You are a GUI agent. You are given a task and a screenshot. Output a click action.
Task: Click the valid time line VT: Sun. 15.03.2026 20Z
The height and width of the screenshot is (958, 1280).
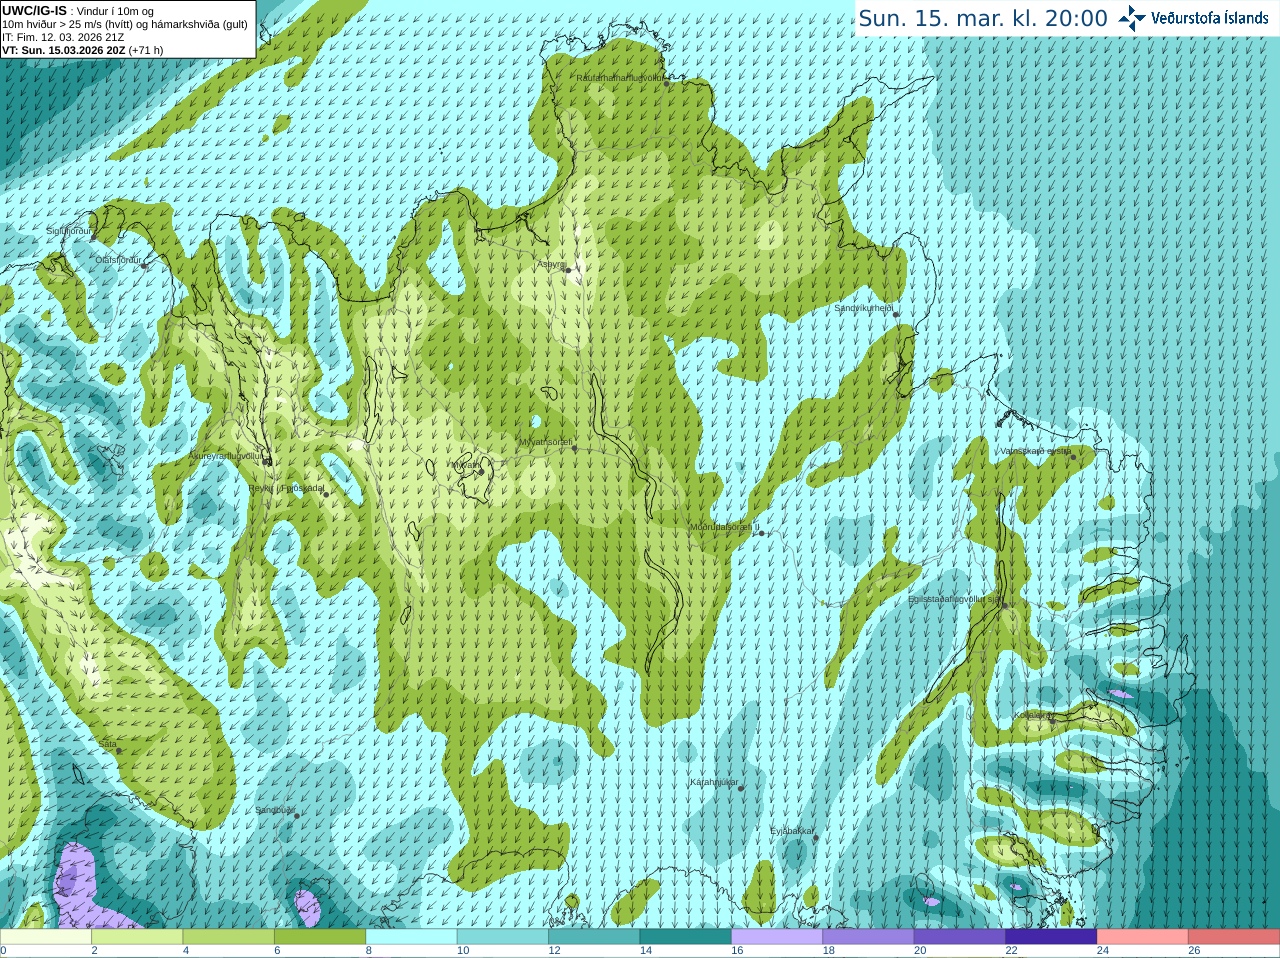(x=65, y=50)
